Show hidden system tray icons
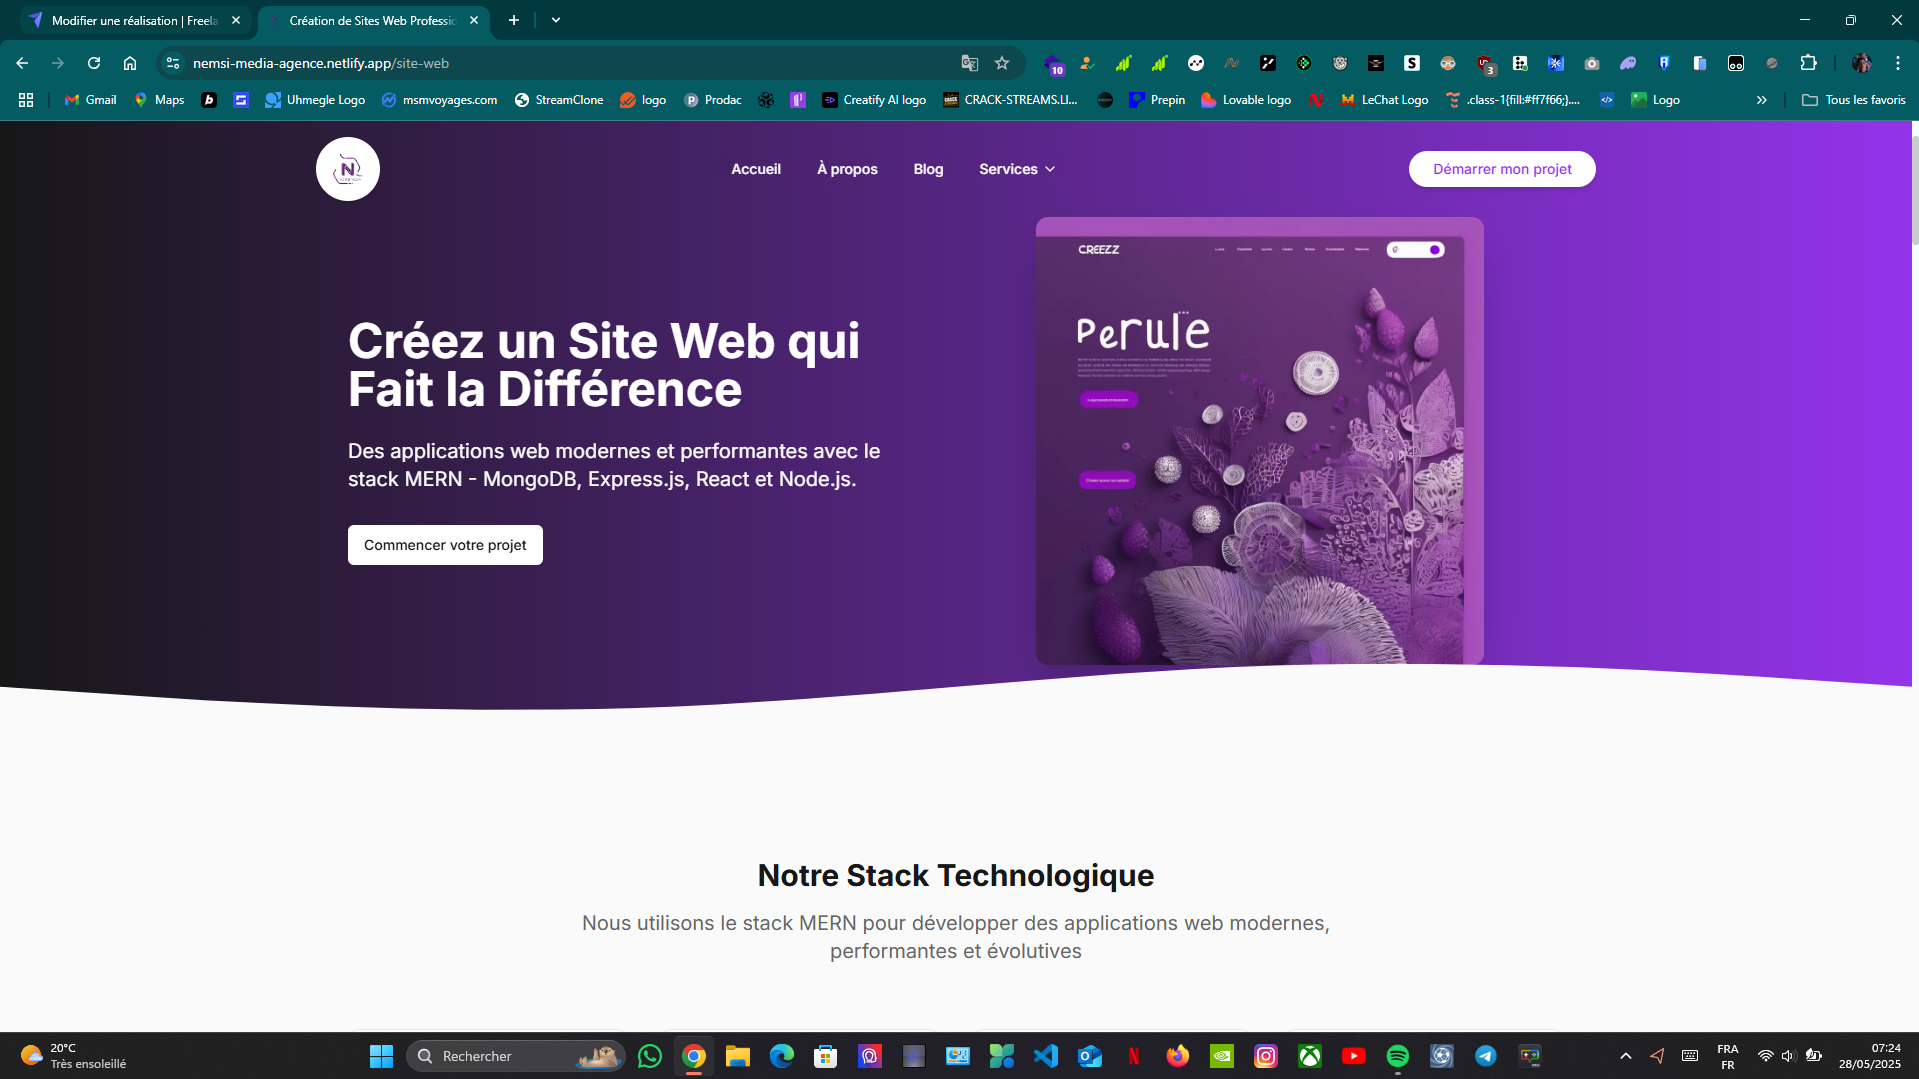The height and width of the screenshot is (1079, 1919). 1625,1056
